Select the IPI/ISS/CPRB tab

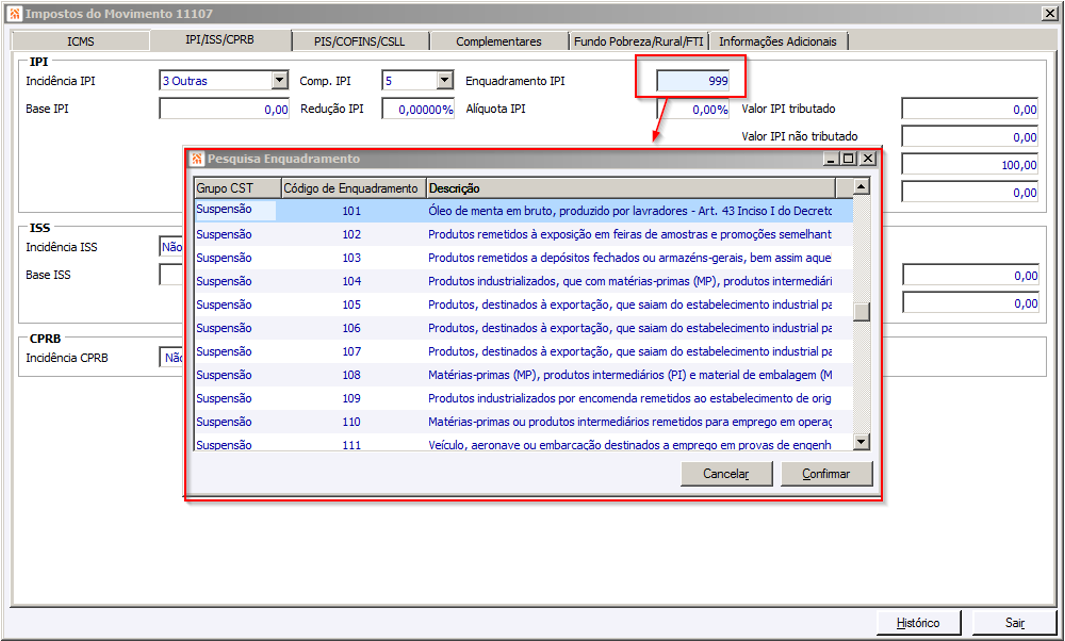point(219,40)
